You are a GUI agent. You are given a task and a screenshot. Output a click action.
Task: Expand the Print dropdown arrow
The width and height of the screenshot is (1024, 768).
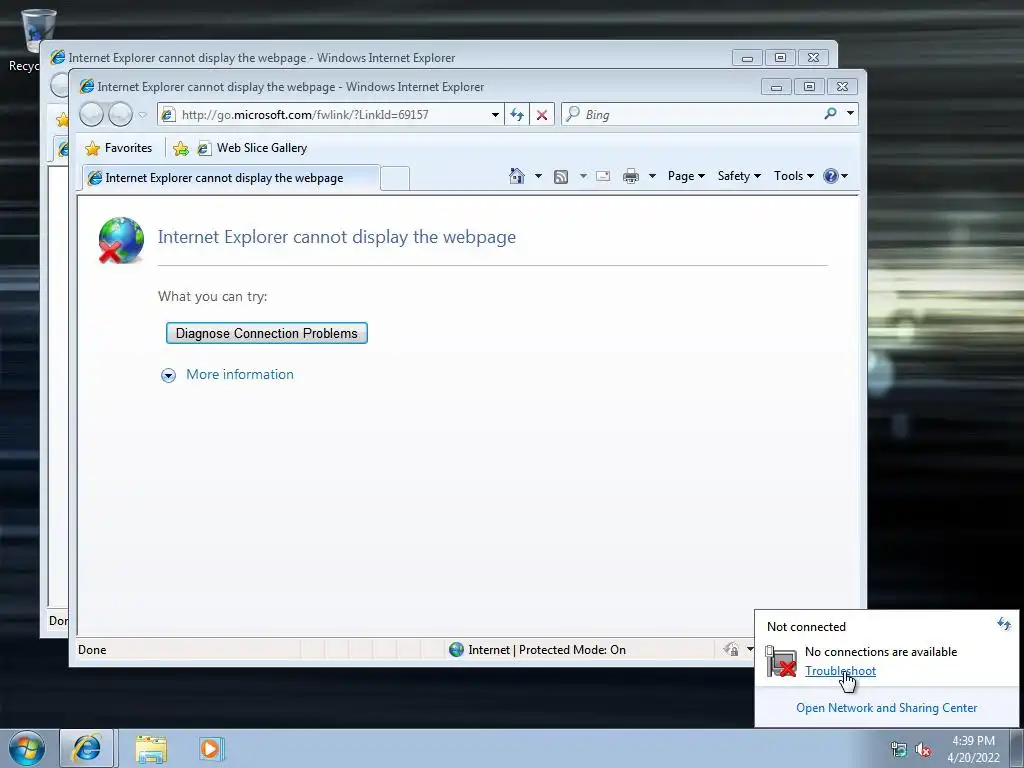(x=652, y=176)
